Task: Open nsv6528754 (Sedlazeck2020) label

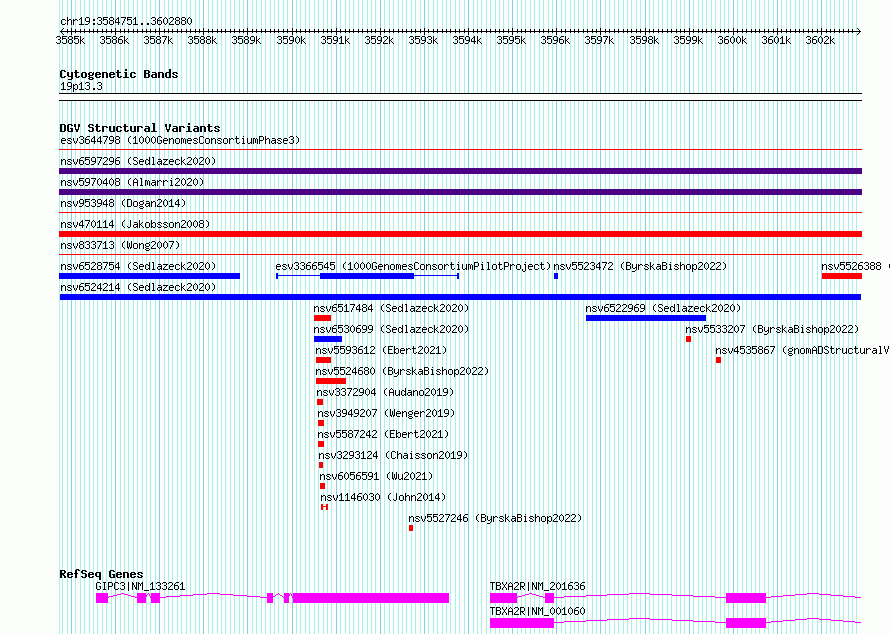Action: click(138, 266)
